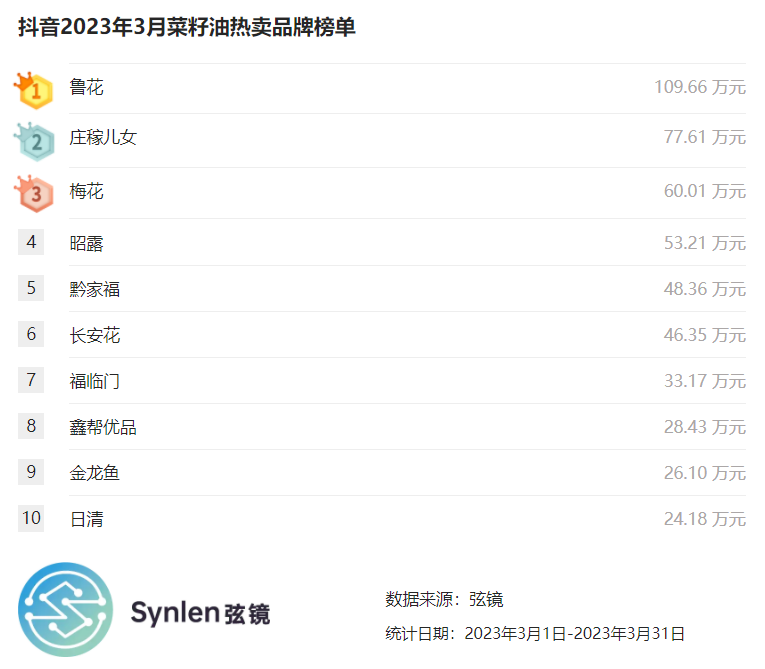Click the bronze rank 3 crown badge
The height and width of the screenshot is (669, 765).
(34, 194)
